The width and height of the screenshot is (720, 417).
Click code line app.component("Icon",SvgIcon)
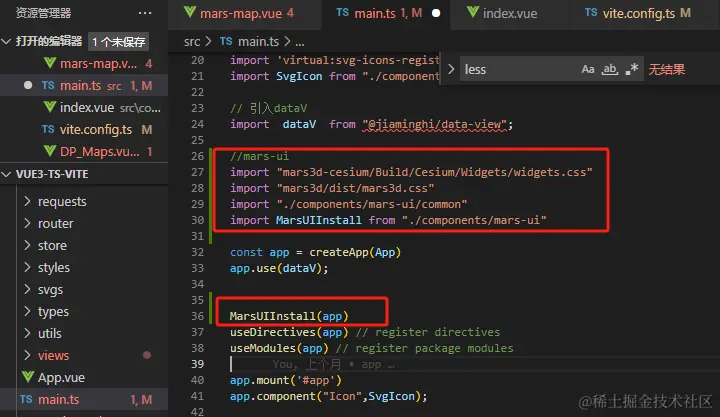328,396
